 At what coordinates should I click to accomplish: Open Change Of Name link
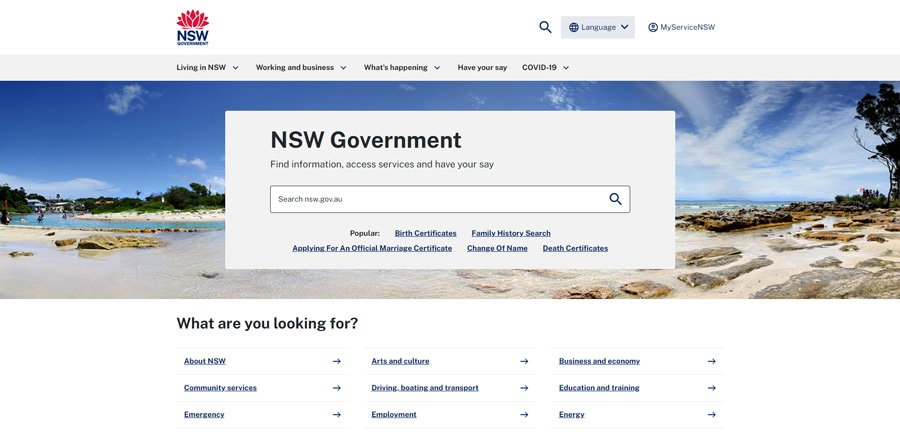497,248
